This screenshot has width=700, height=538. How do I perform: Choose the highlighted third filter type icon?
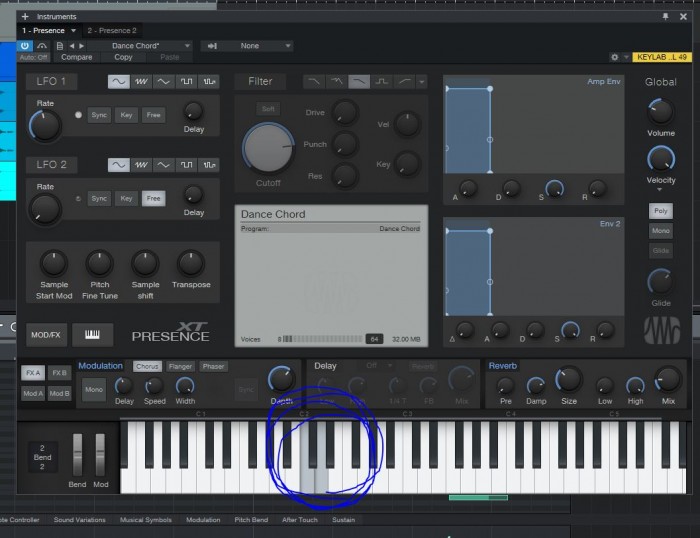pyautogui.click(x=359, y=81)
